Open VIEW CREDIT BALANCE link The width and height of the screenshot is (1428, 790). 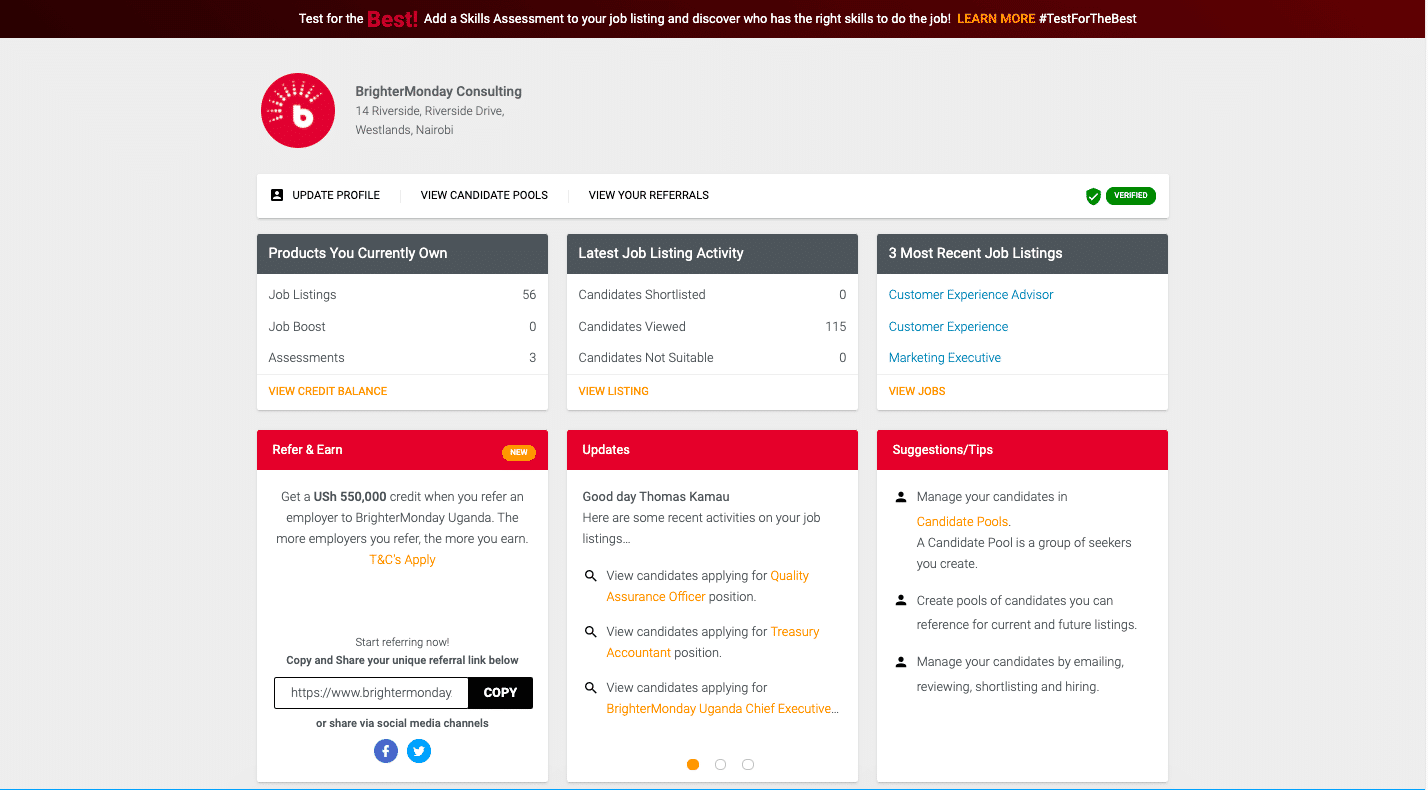coord(328,391)
